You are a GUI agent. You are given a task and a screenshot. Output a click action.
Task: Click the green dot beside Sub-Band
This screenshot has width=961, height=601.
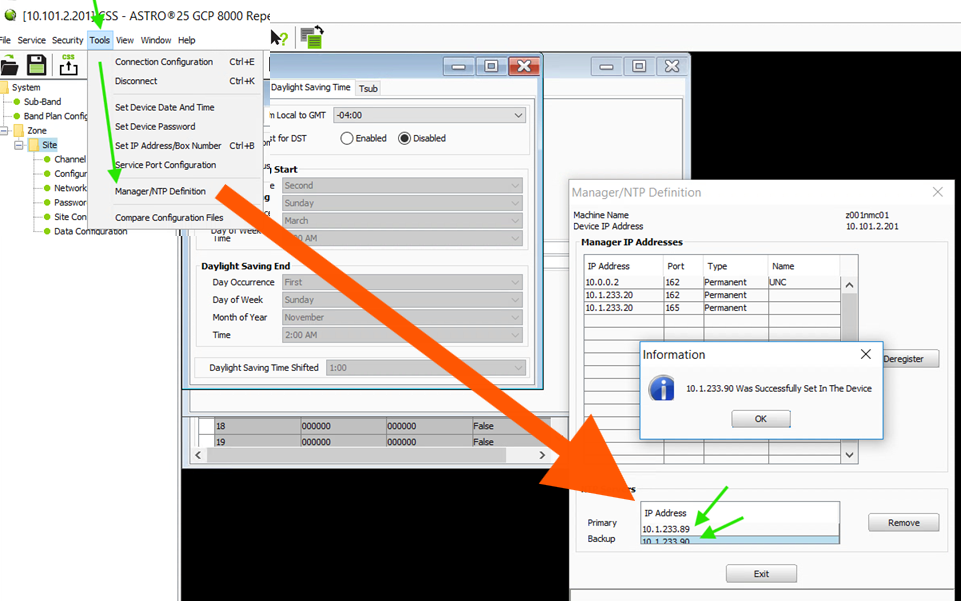coord(17,102)
